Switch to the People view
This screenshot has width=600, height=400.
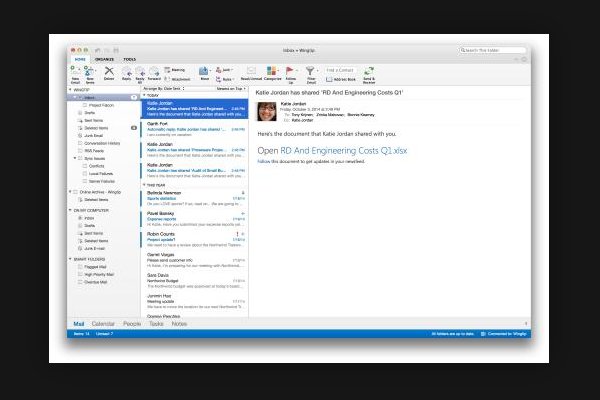point(132,324)
